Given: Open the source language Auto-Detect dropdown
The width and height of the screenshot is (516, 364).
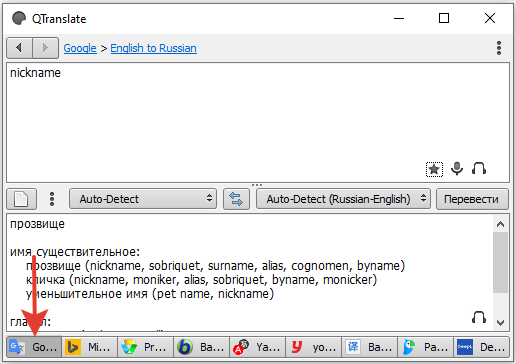Looking at the screenshot, I should [x=143, y=199].
